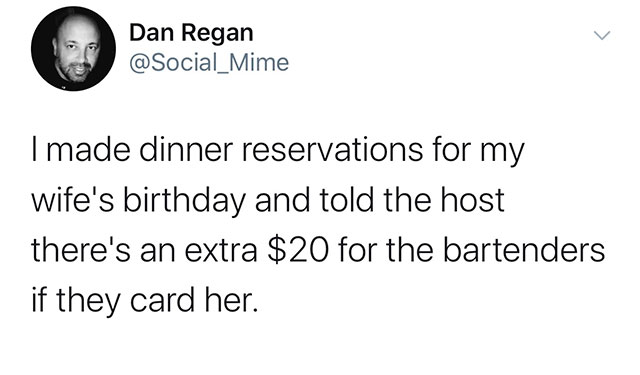This screenshot has width=640, height=375.
Task: Visit the @Social_Mime handle link
Action: (x=209, y=62)
